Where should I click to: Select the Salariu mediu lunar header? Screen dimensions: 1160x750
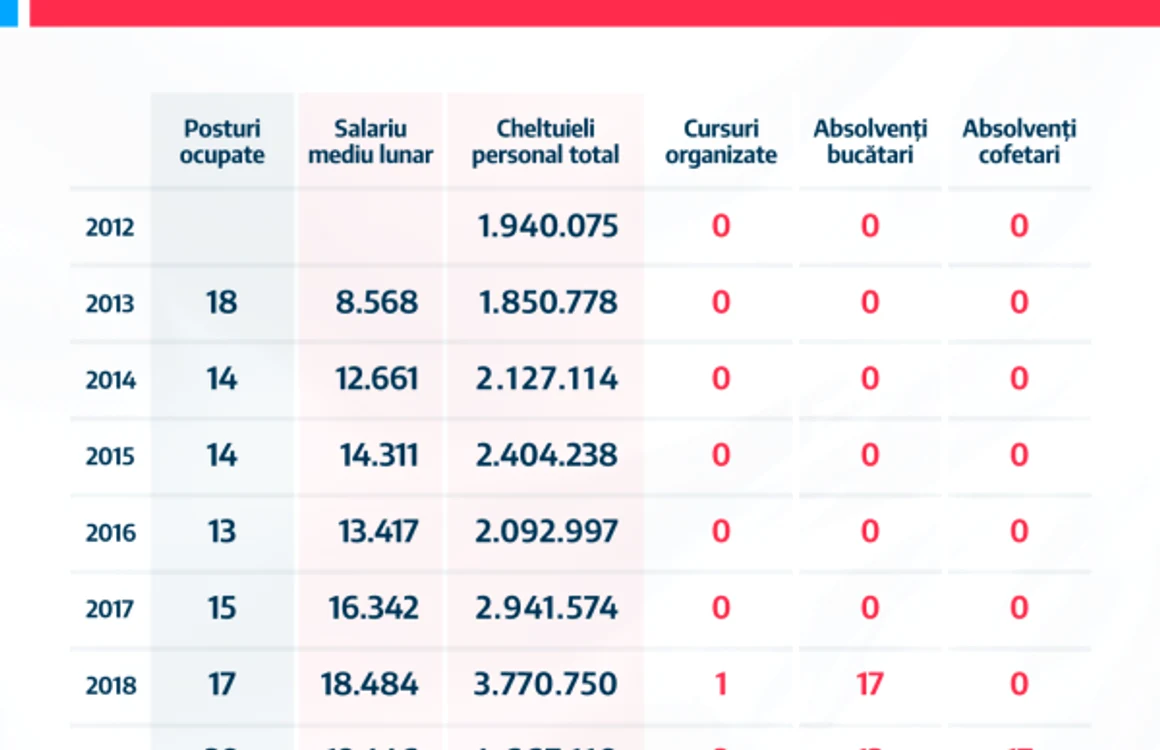pos(371,141)
